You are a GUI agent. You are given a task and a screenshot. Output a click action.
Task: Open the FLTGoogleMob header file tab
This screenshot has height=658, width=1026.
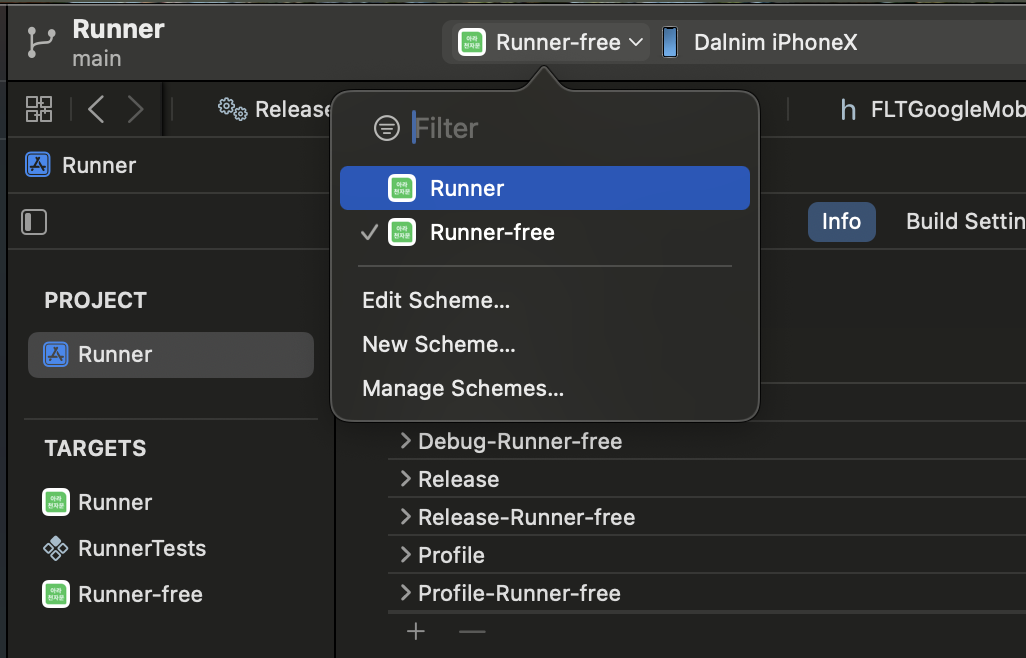click(x=947, y=109)
